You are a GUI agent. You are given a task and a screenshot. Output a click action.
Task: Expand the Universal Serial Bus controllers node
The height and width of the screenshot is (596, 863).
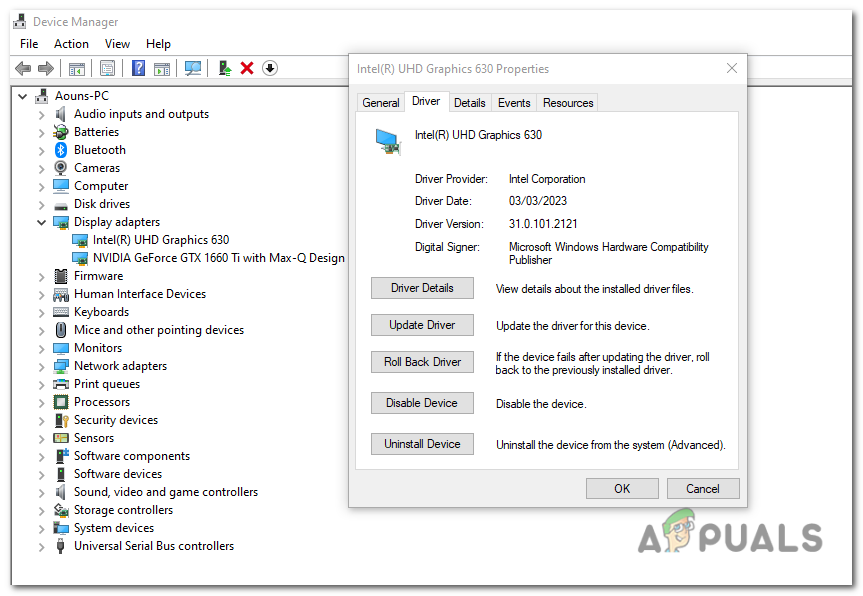coord(41,545)
